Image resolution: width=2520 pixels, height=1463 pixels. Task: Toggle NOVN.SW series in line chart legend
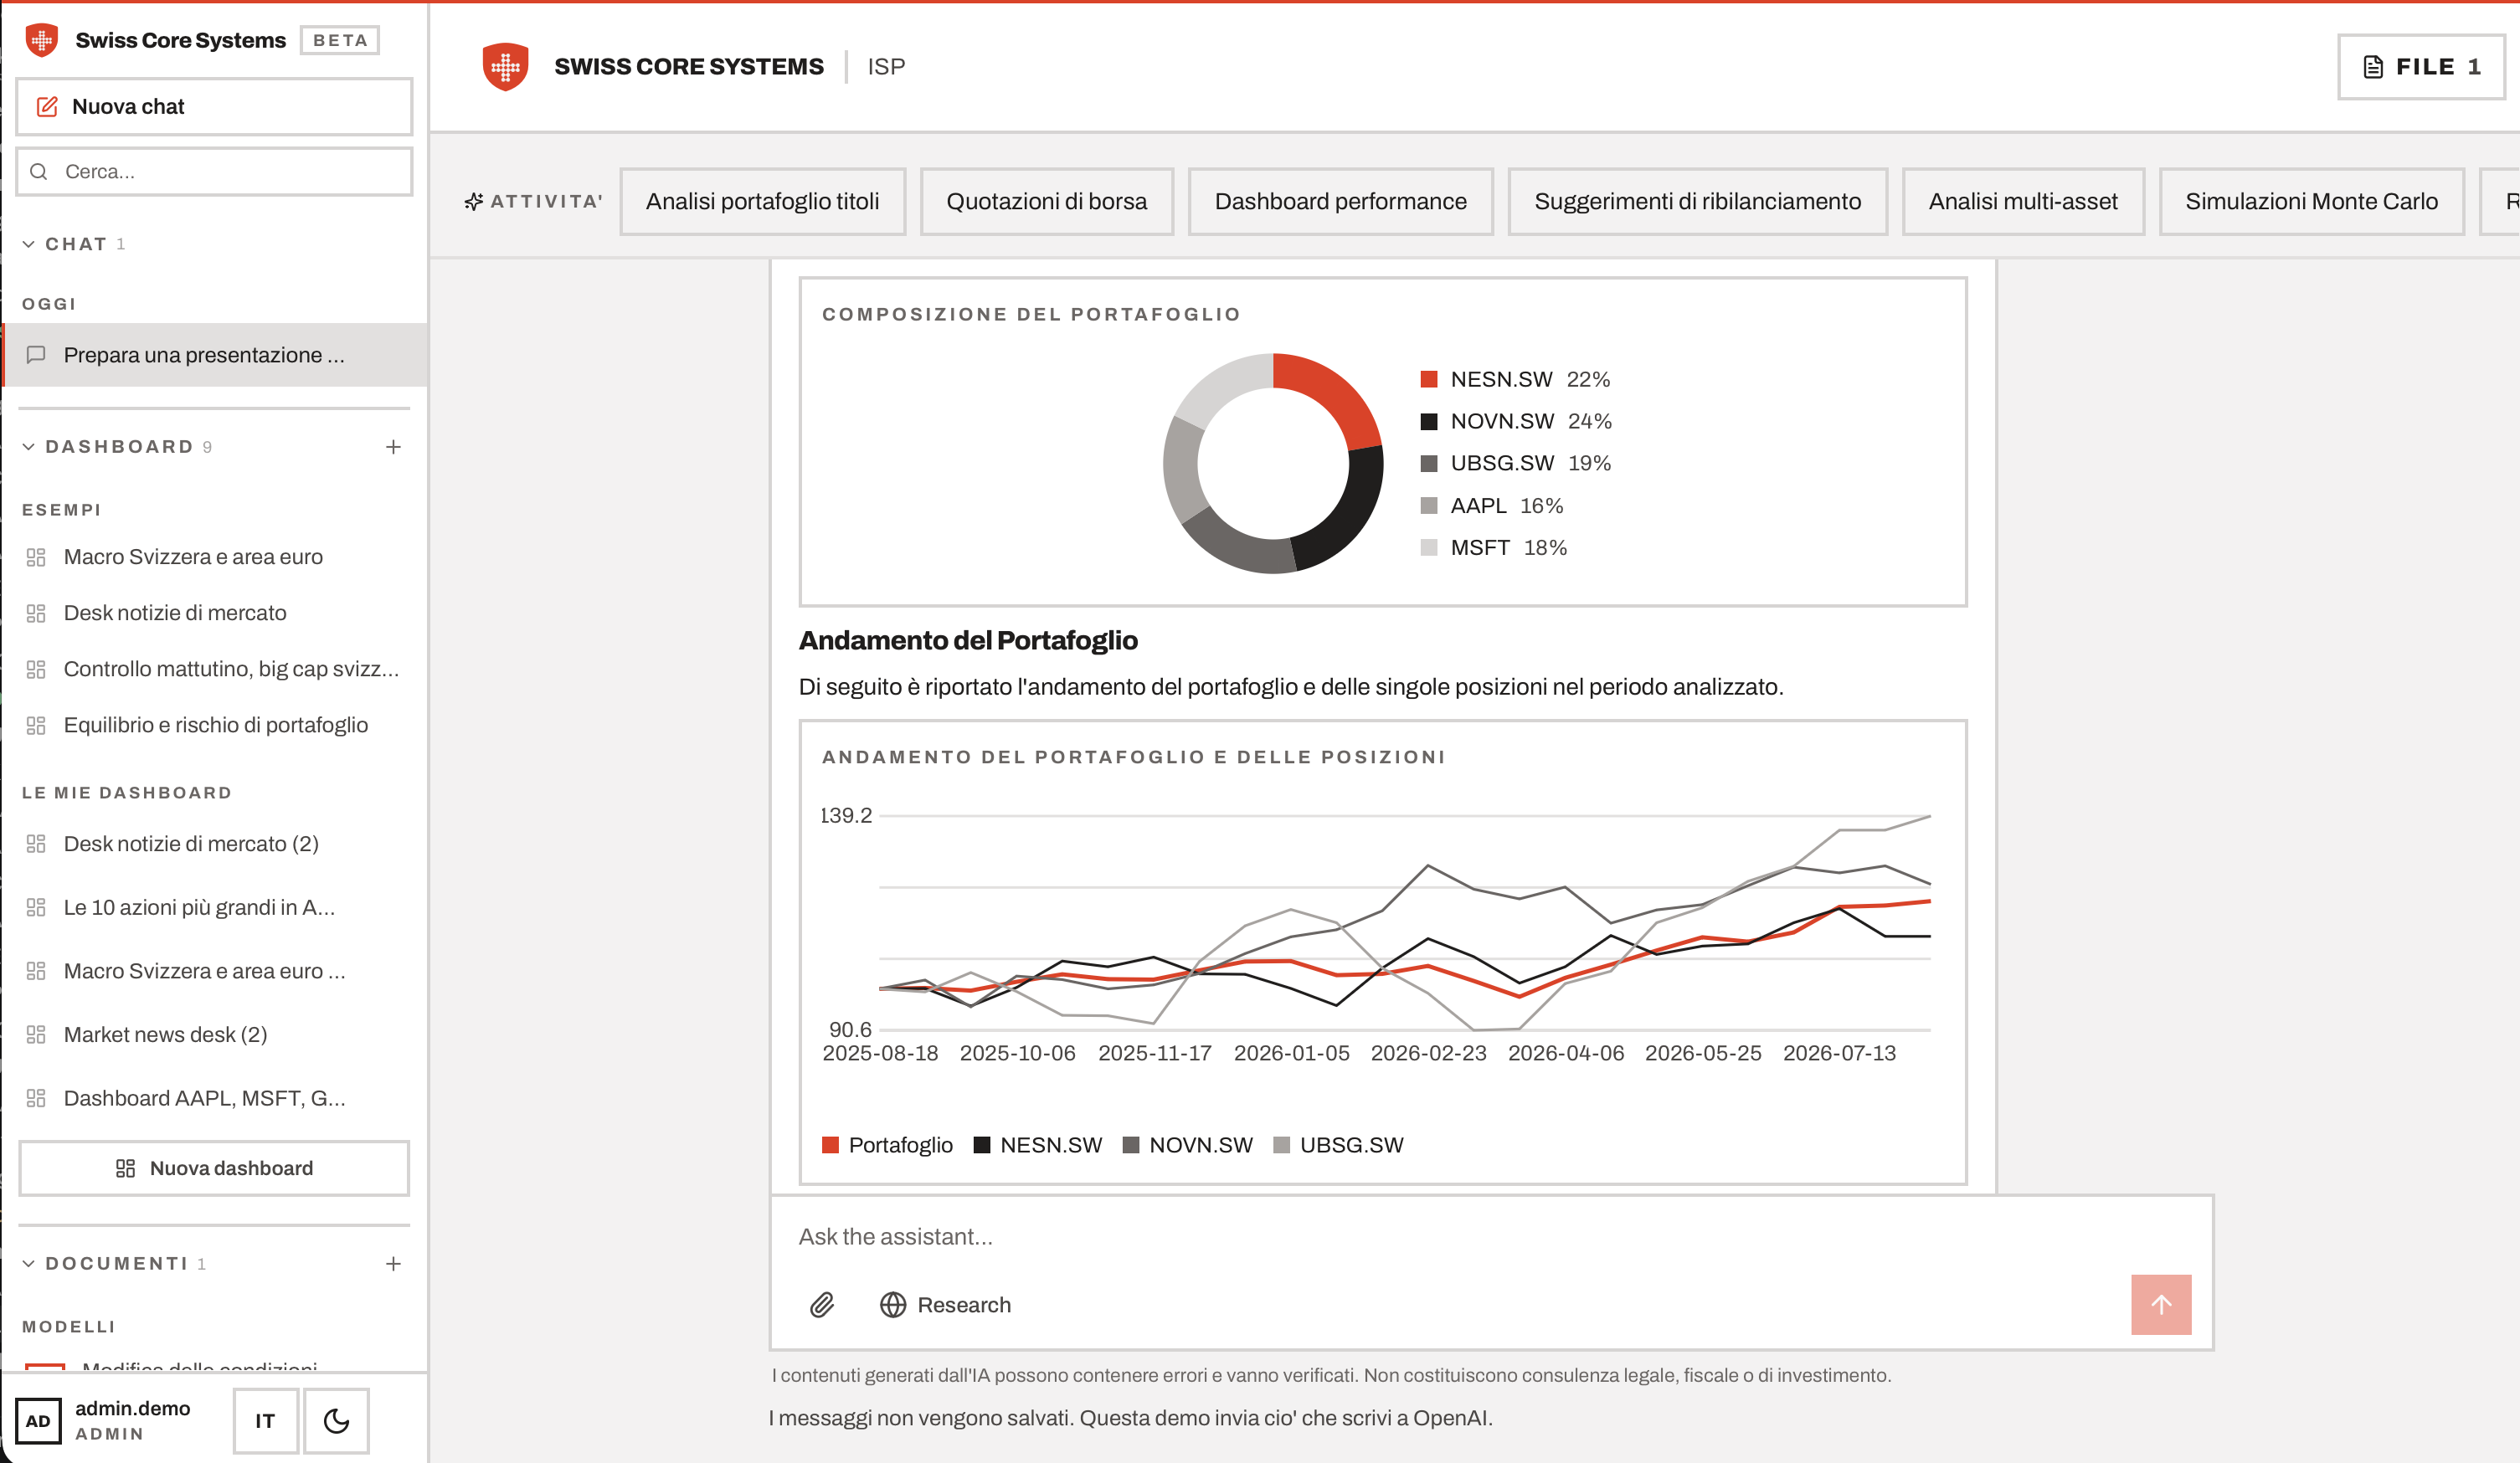click(1188, 1145)
